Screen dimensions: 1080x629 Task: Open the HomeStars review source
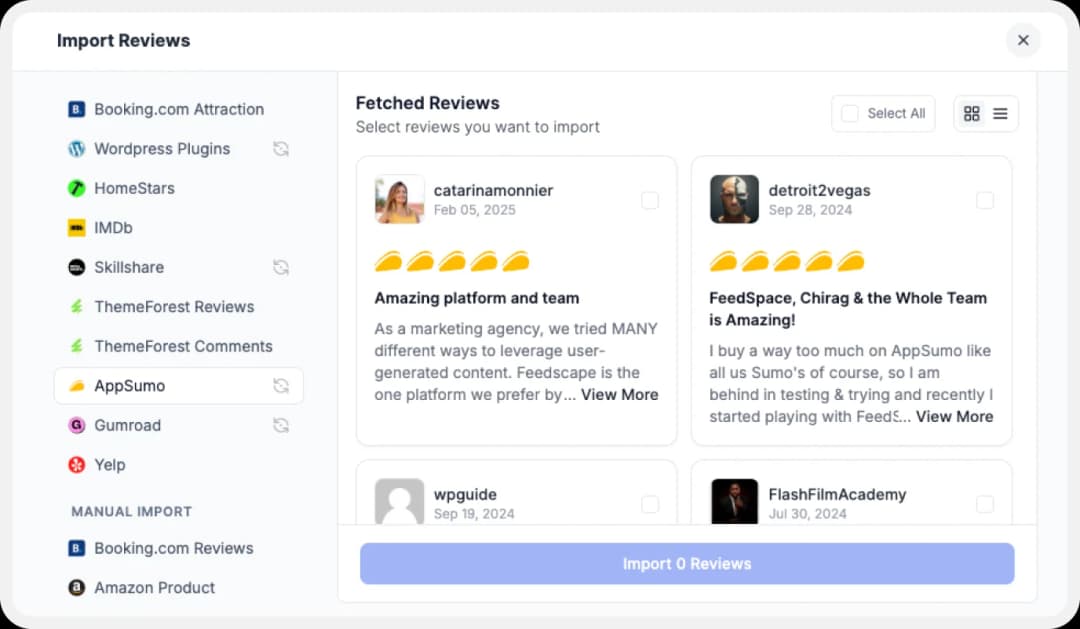point(132,188)
